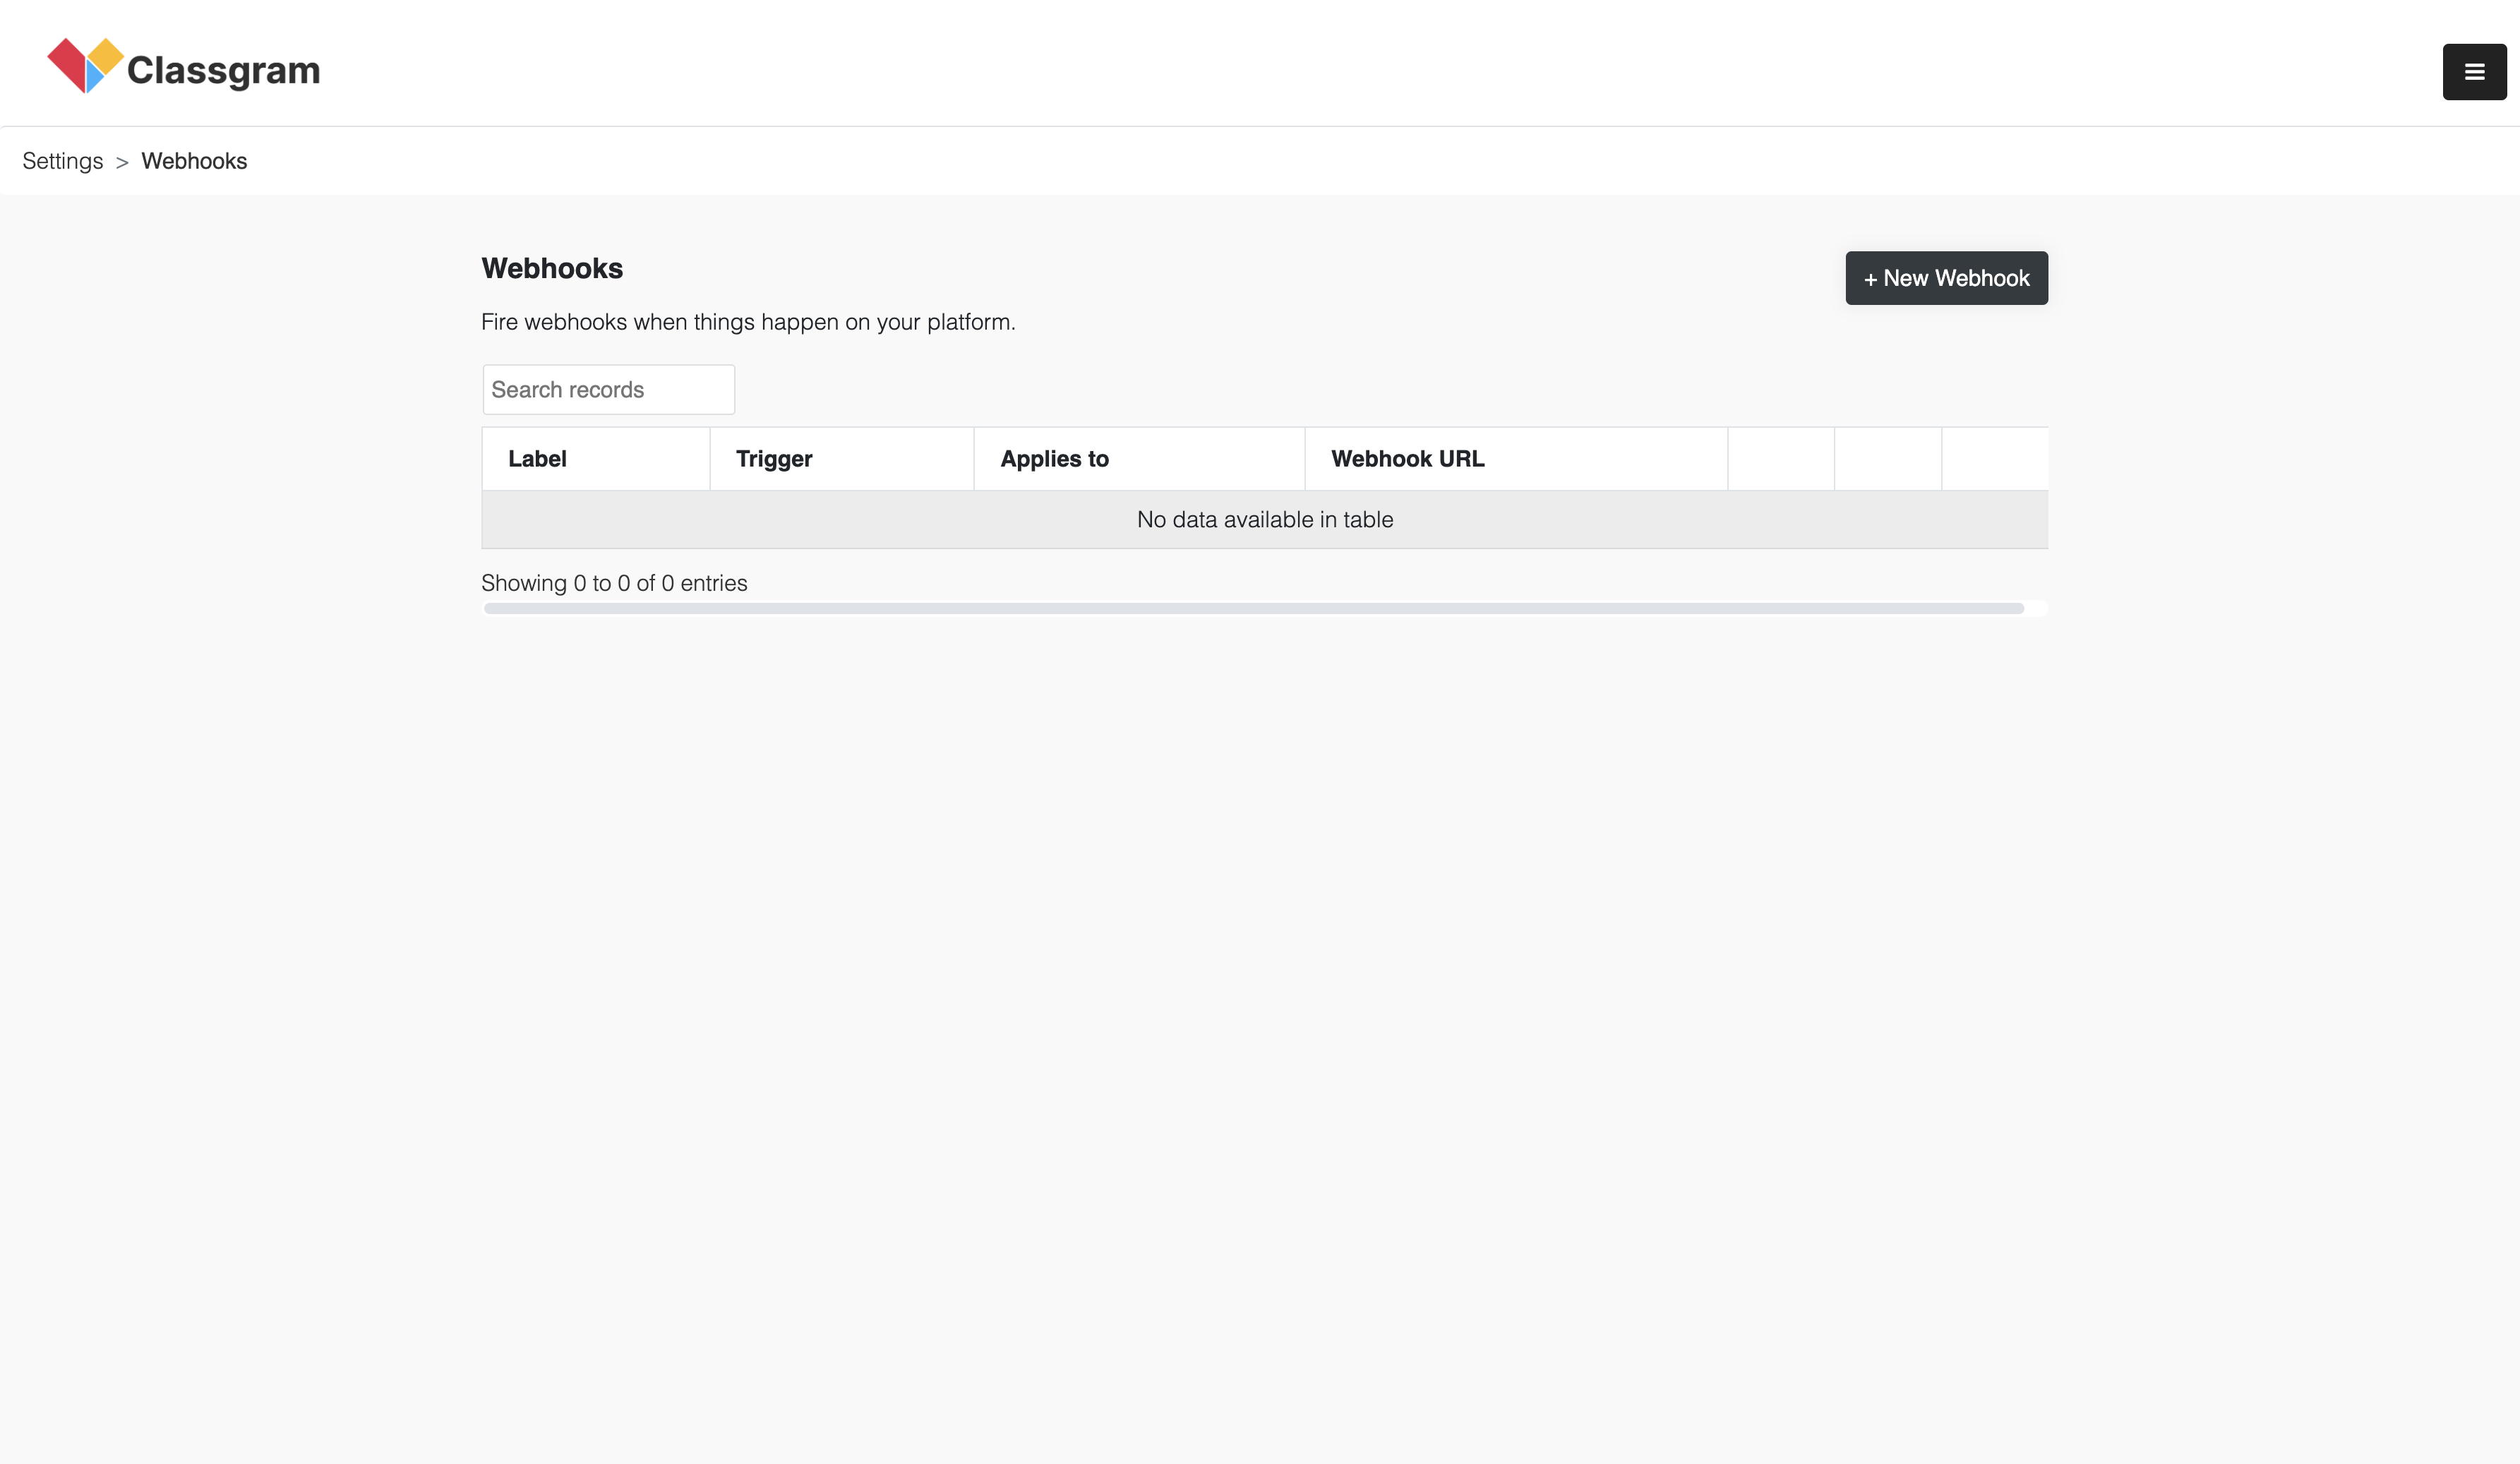Create a new webhook
Screen dimensions: 2520x1464
point(1946,278)
